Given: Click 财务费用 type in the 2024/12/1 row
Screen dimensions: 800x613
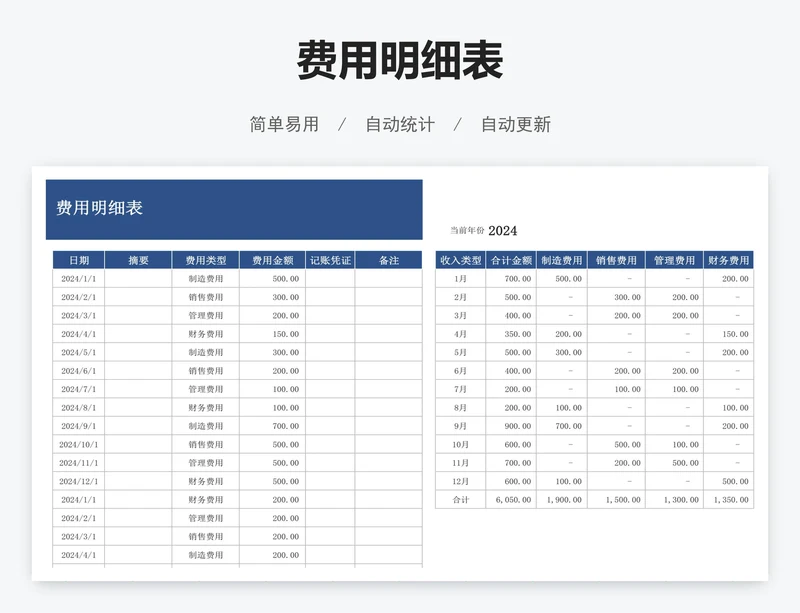Looking at the screenshot, I should pos(206,481).
